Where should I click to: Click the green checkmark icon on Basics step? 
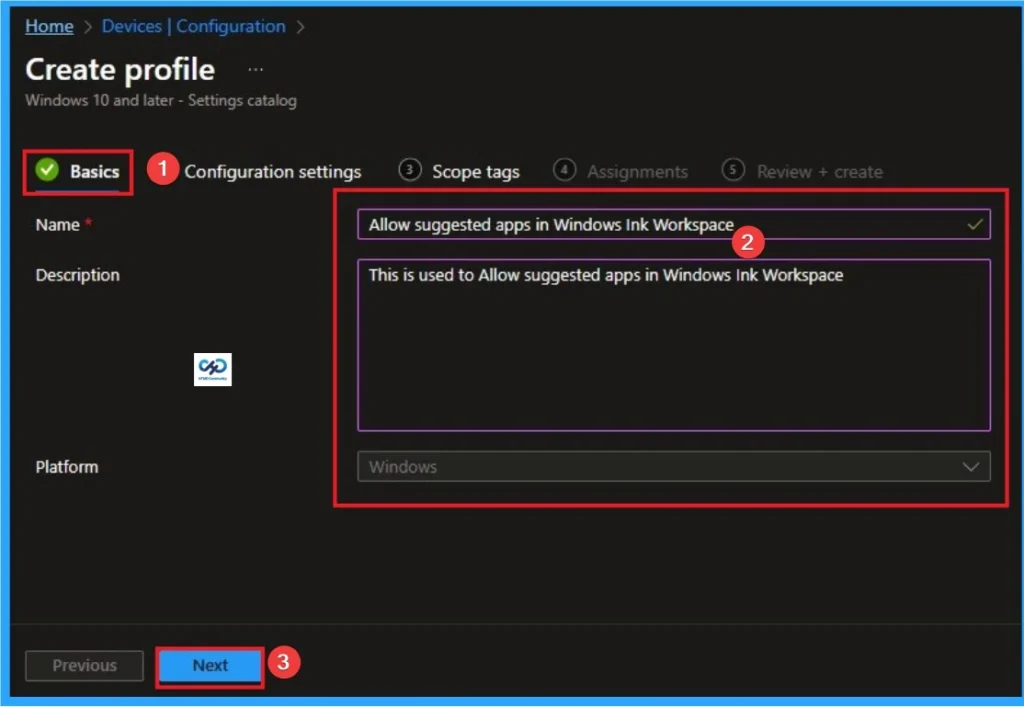pyautogui.click(x=48, y=170)
